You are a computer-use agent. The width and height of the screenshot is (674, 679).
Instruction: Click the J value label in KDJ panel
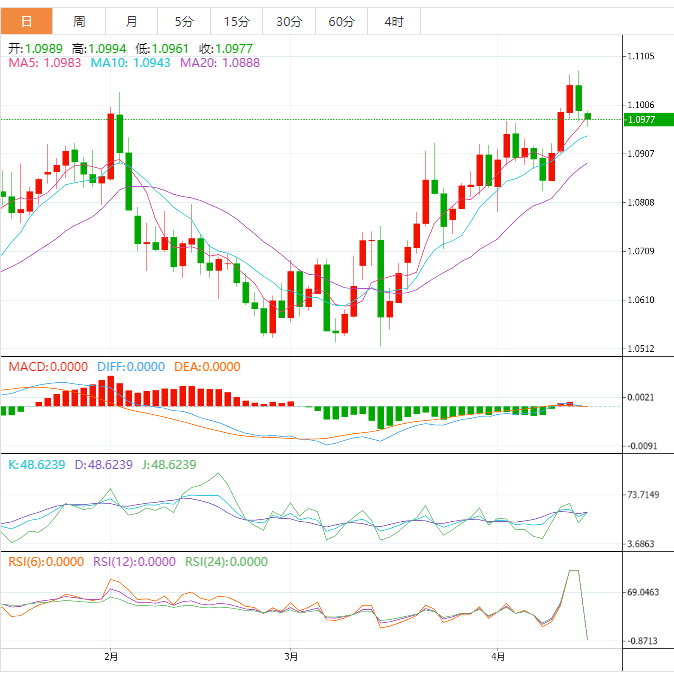(x=169, y=465)
